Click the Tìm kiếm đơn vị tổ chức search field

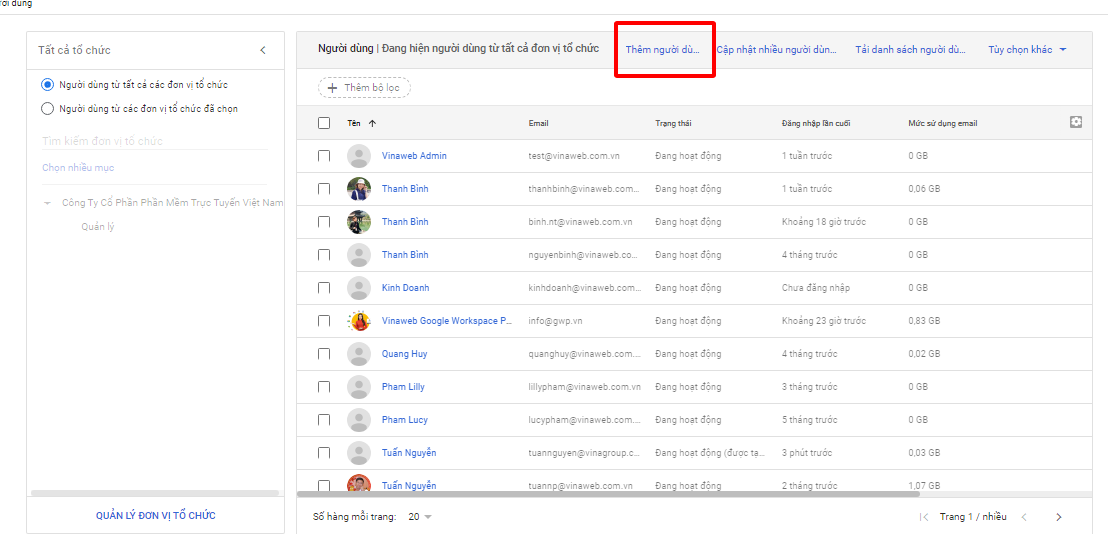coord(154,141)
